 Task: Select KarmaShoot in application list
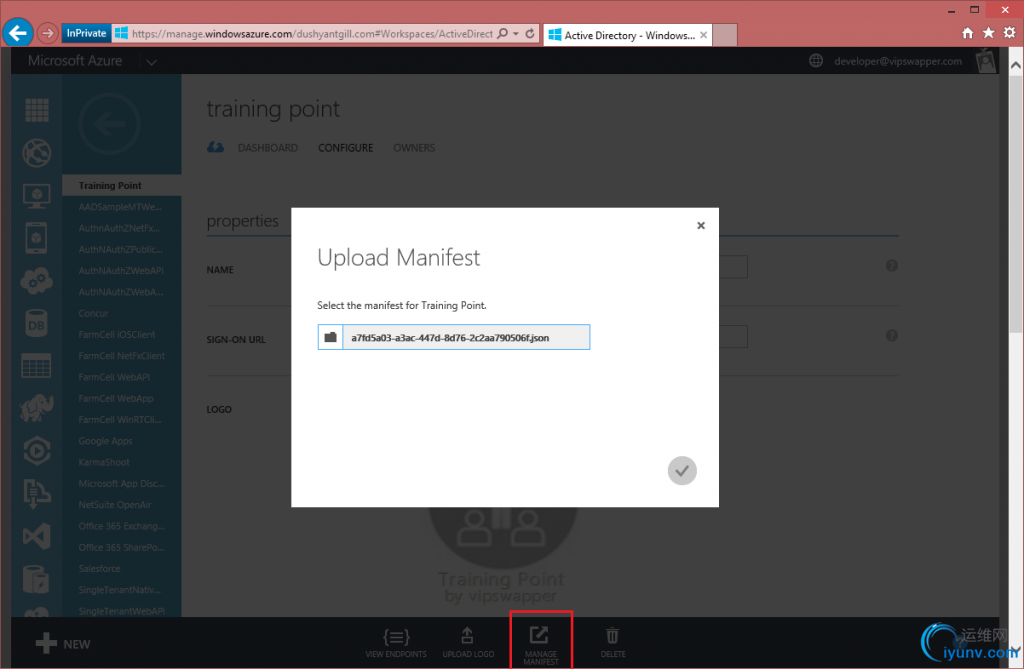tap(104, 463)
